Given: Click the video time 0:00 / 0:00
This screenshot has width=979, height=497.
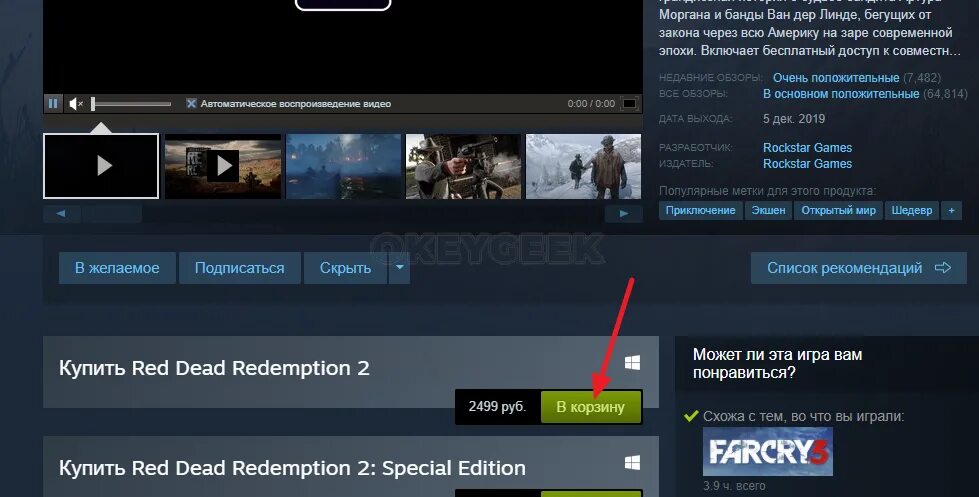Looking at the screenshot, I should pos(591,104).
